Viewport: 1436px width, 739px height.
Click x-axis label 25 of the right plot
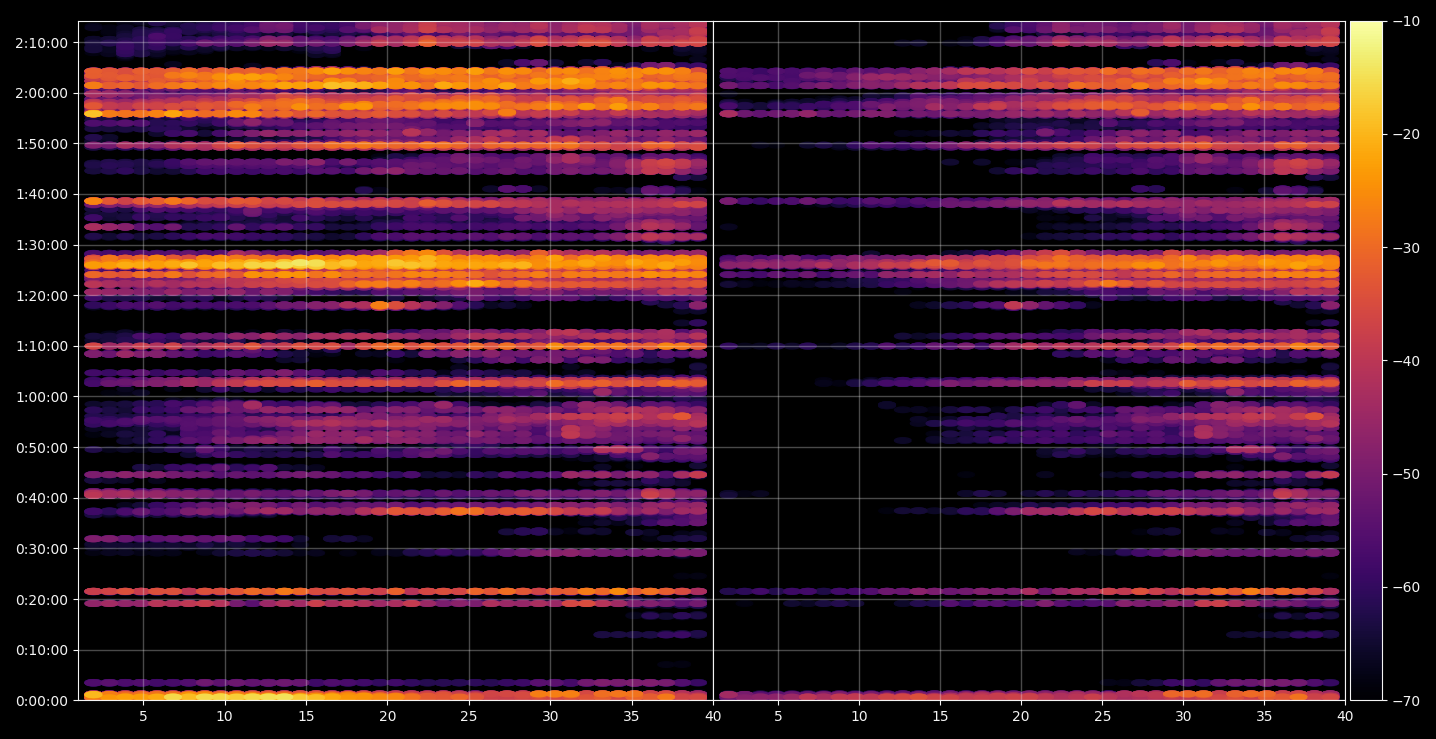[1102, 717]
